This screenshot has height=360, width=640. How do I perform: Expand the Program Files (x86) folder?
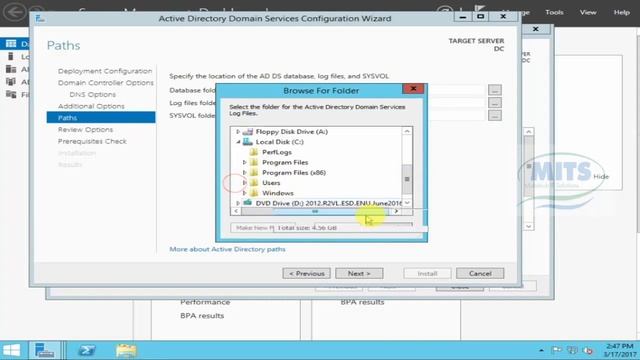(244, 173)
